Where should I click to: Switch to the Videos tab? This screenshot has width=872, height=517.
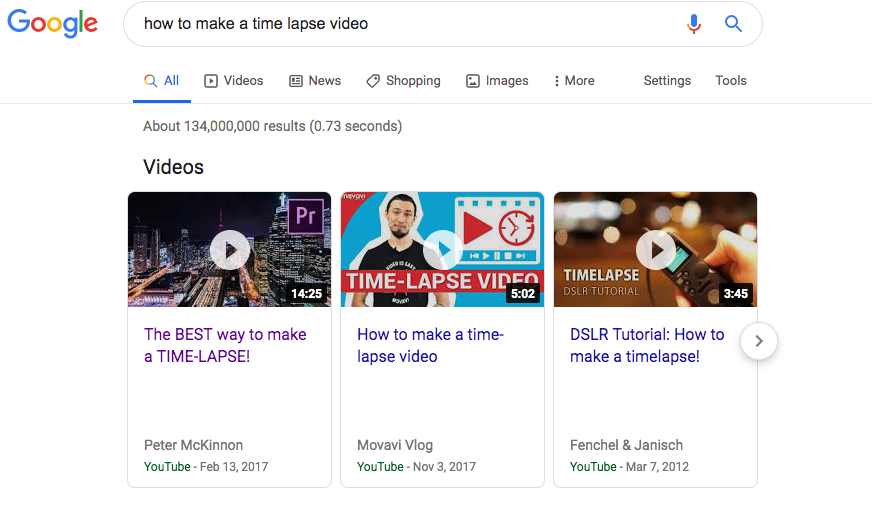tap(234, 81)
